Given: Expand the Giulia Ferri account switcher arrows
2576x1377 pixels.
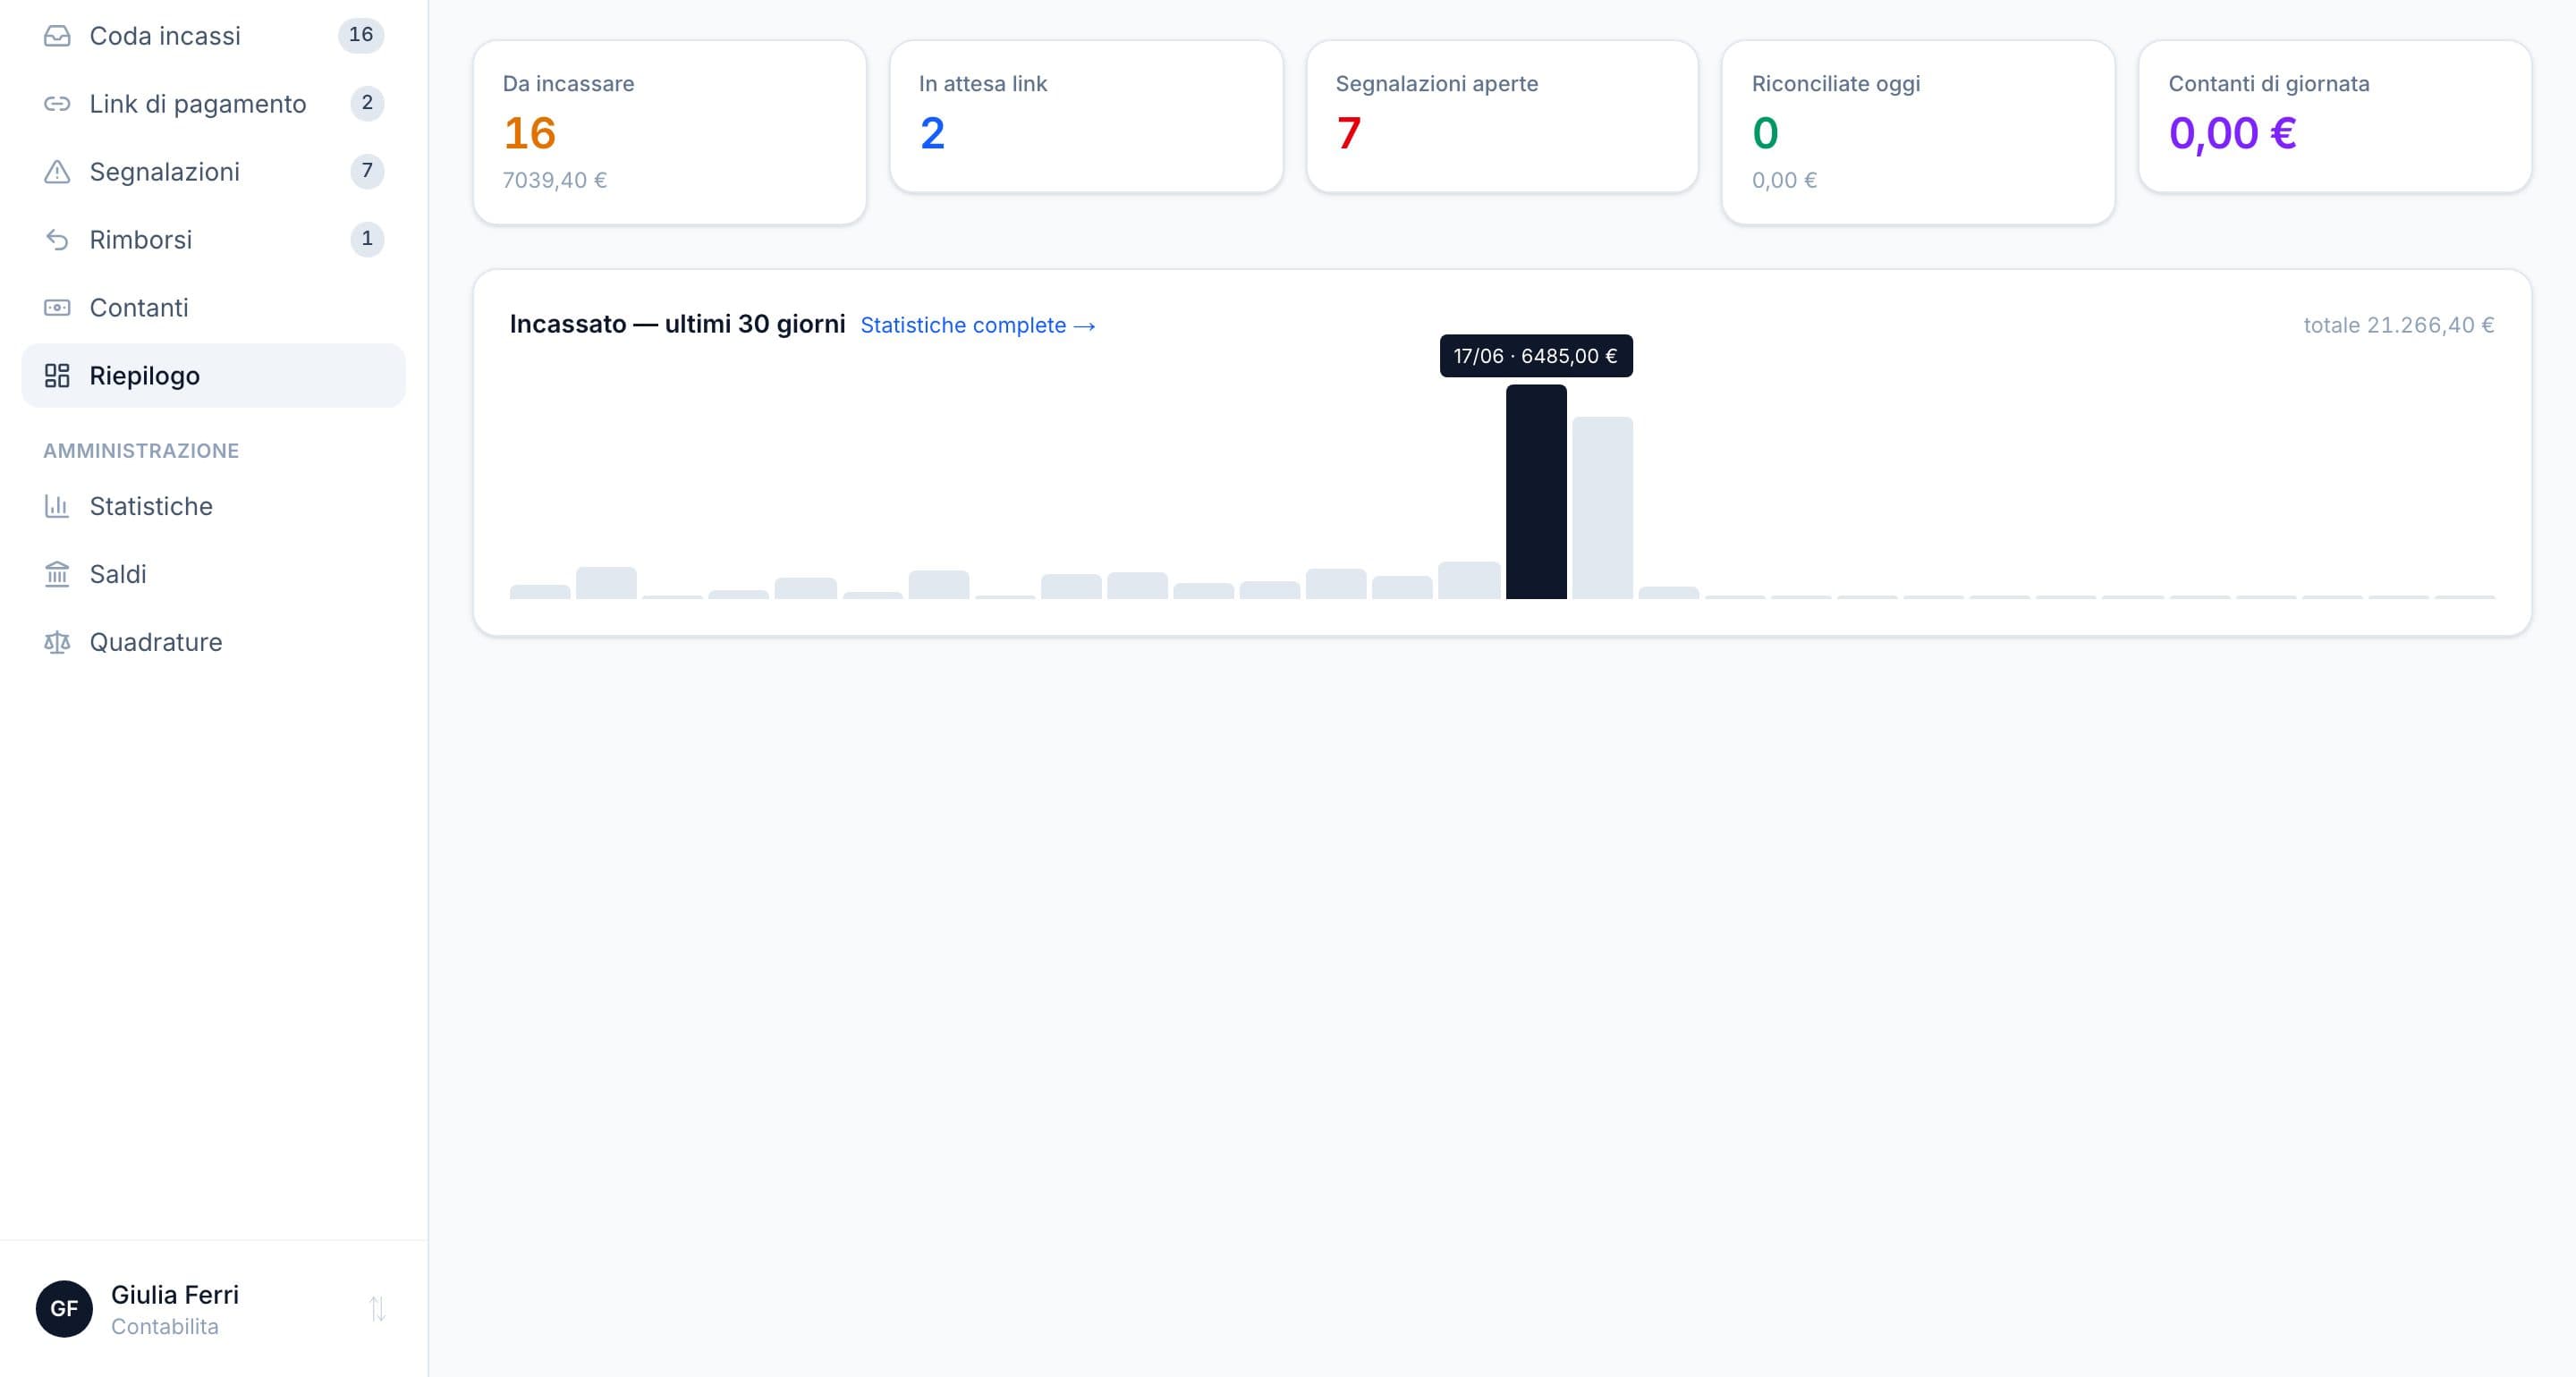Looking at the screenshot, I should [x=377, y=1309].
